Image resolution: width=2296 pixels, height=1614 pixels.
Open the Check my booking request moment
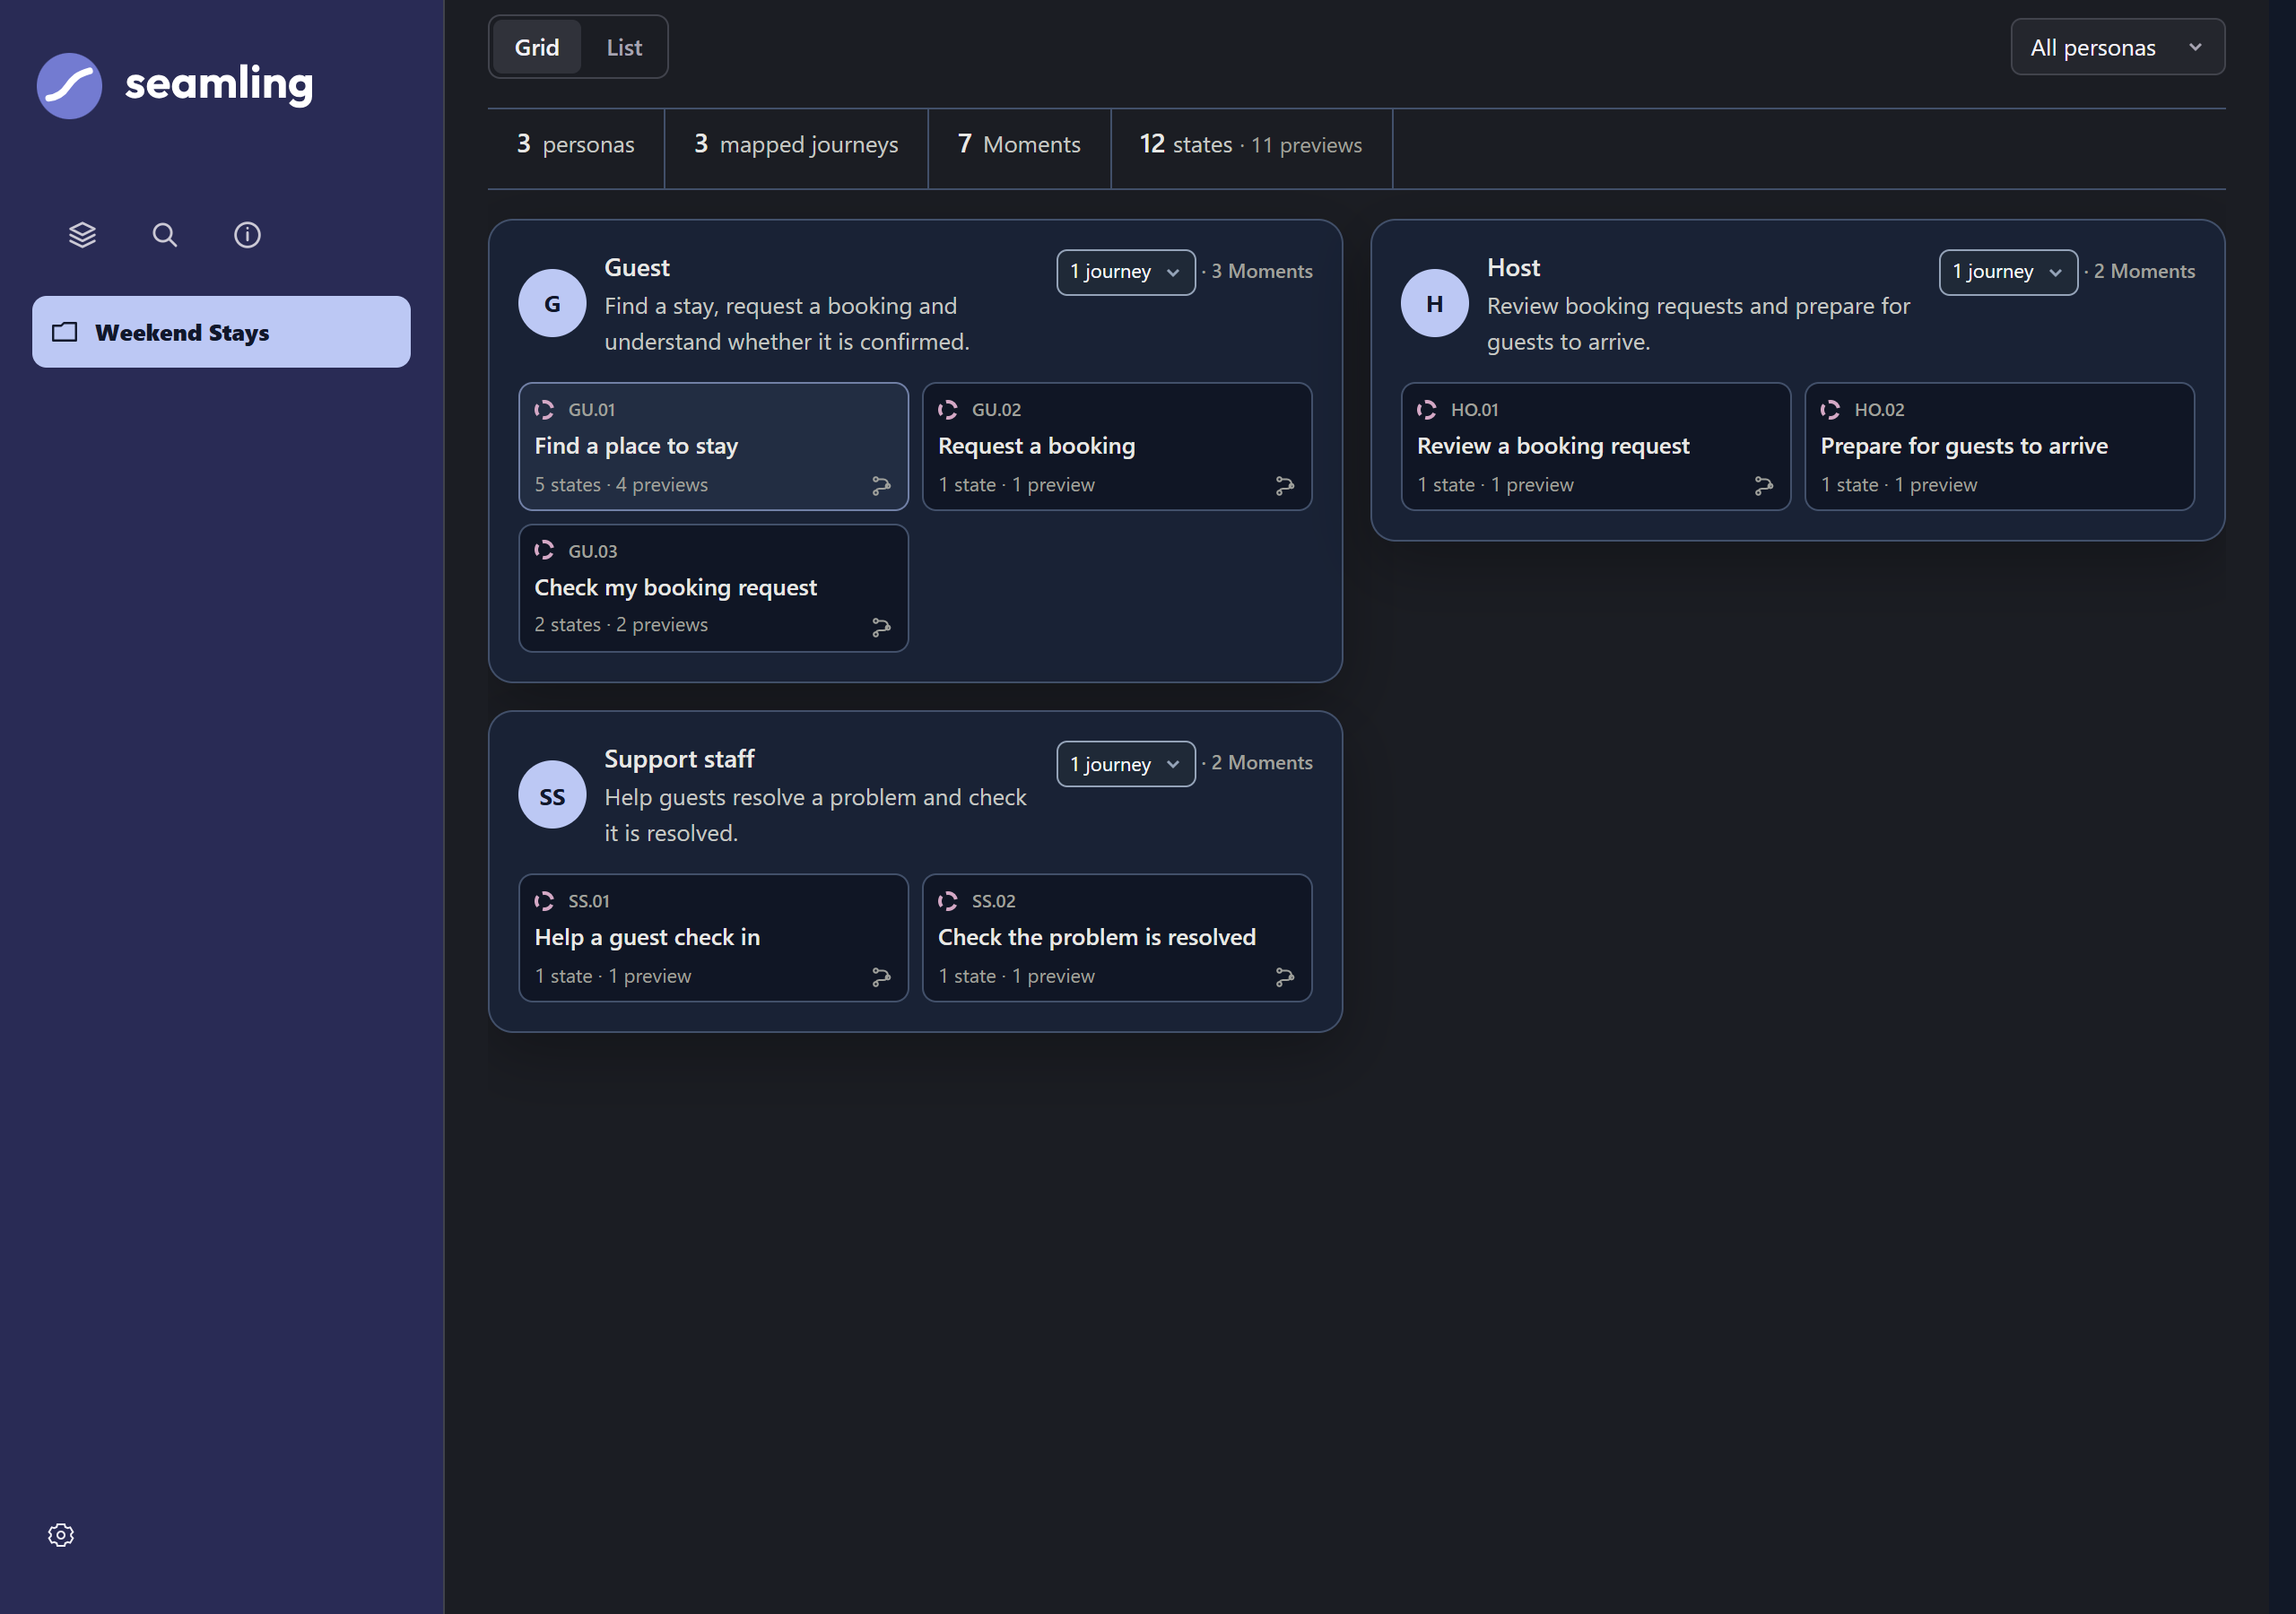(x=713, y=588)
